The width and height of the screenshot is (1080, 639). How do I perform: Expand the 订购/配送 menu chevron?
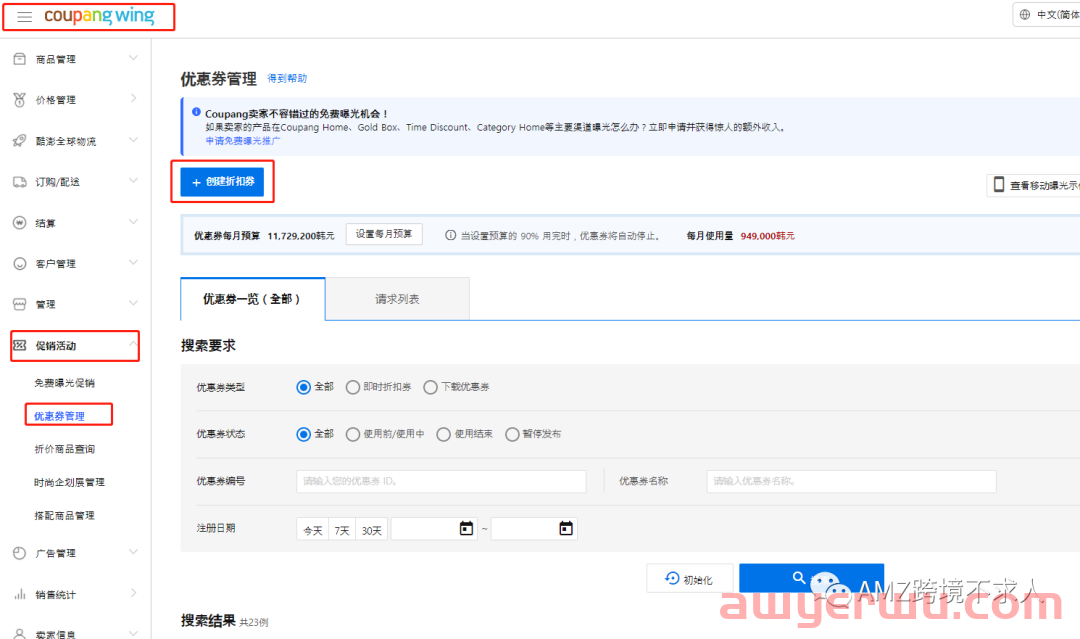pyautogui.click(x=133, y=181)
